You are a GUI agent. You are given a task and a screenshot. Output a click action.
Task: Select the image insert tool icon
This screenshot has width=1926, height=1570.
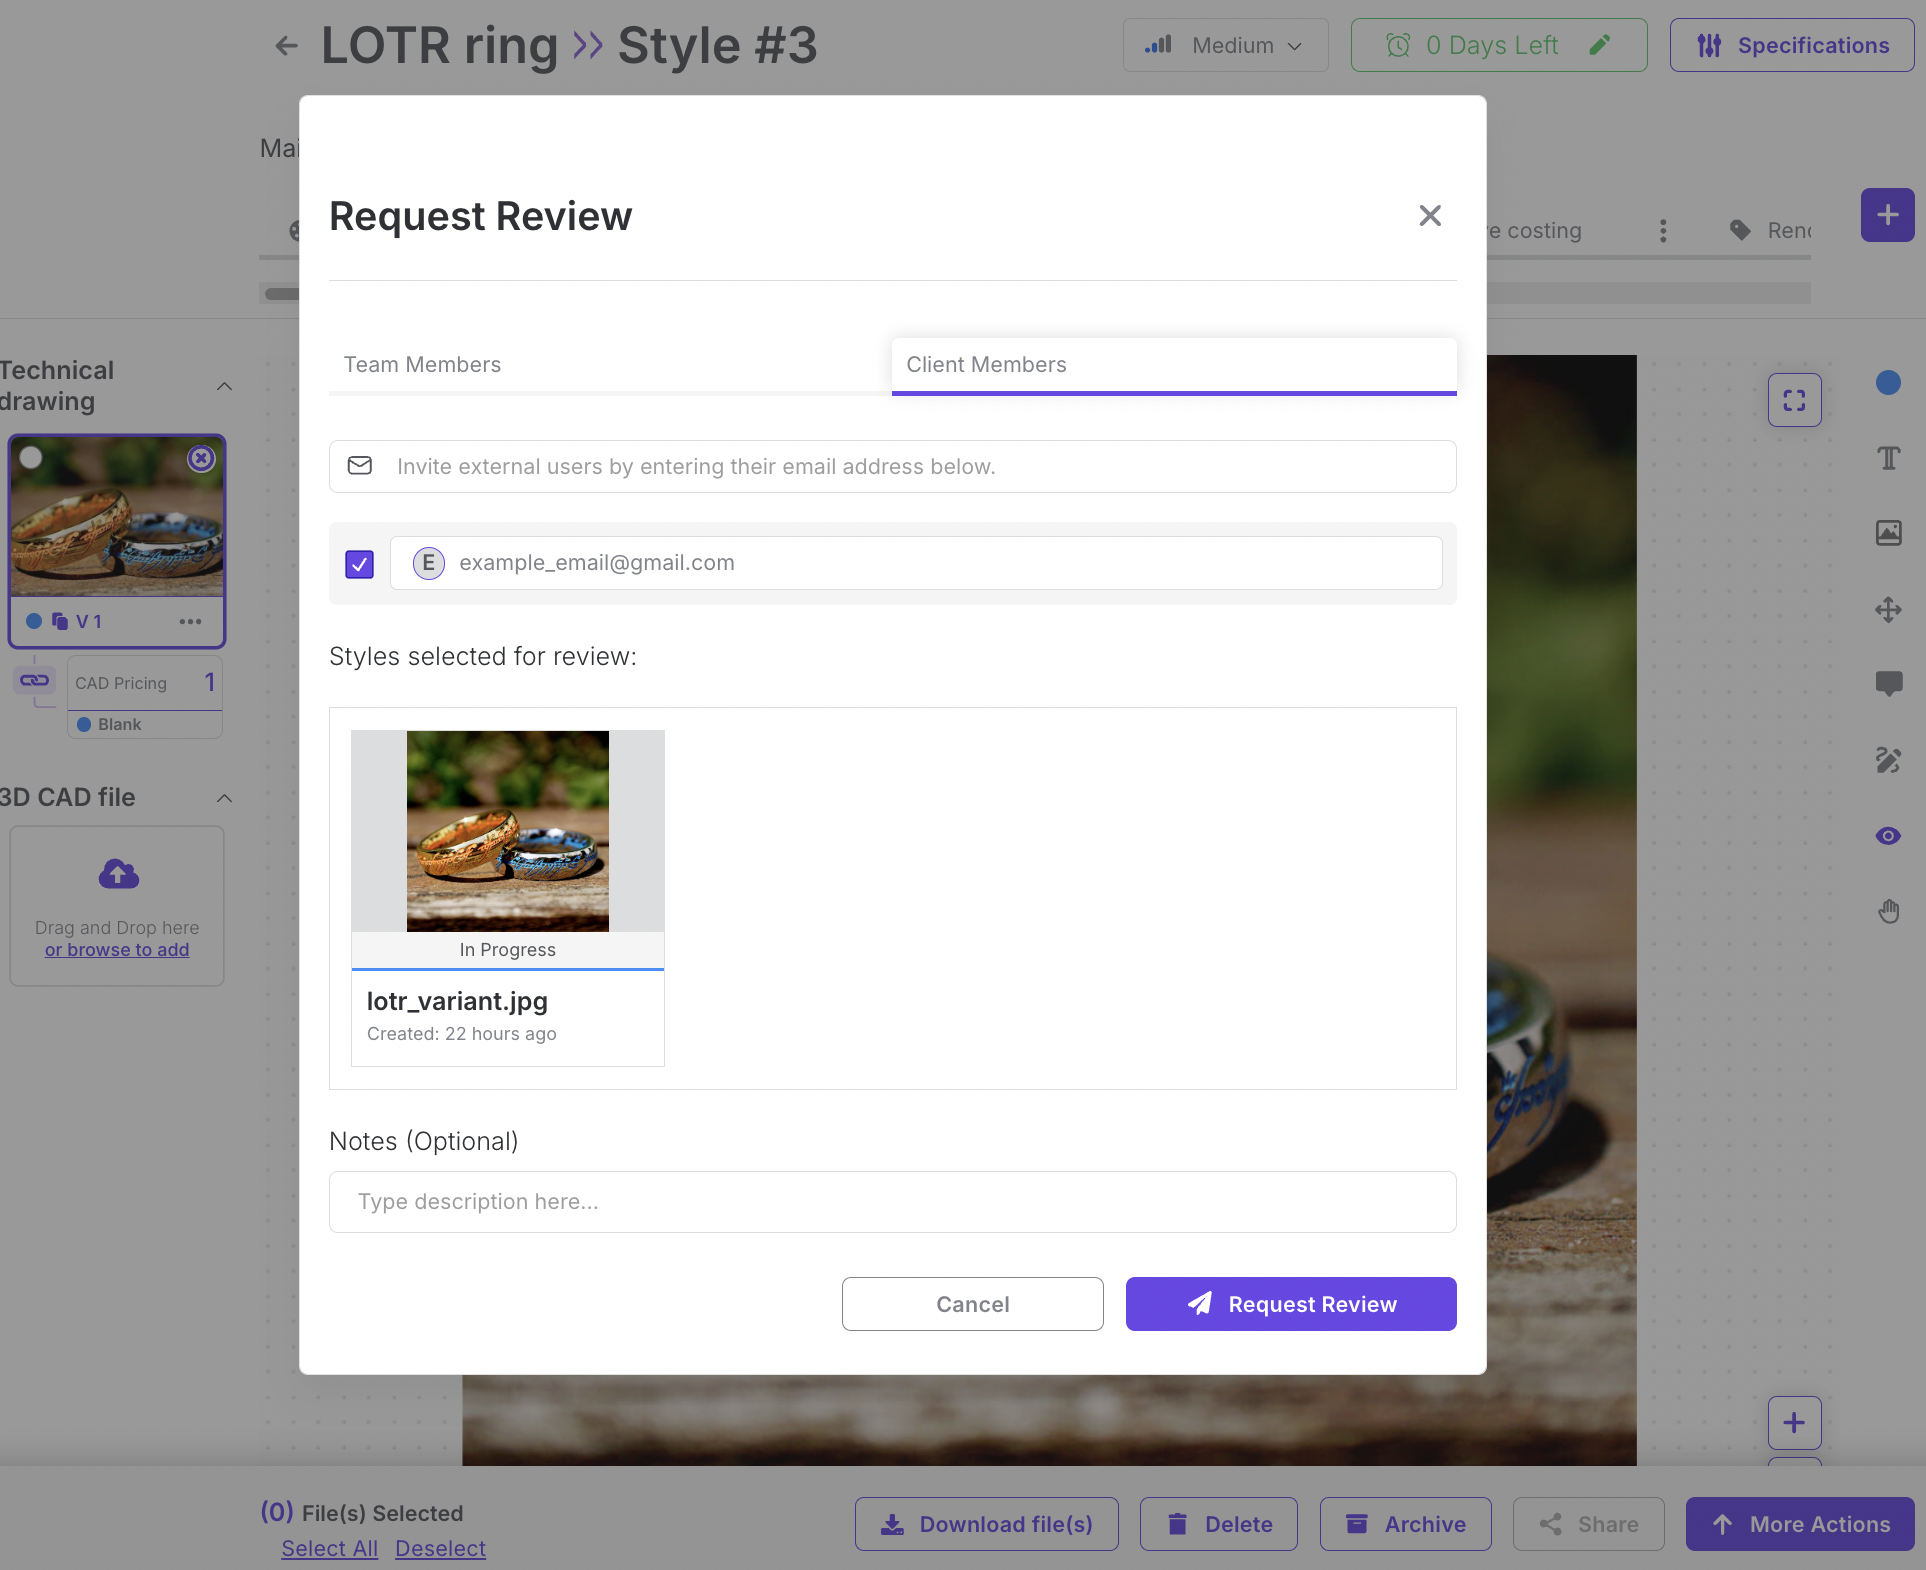1888,533
